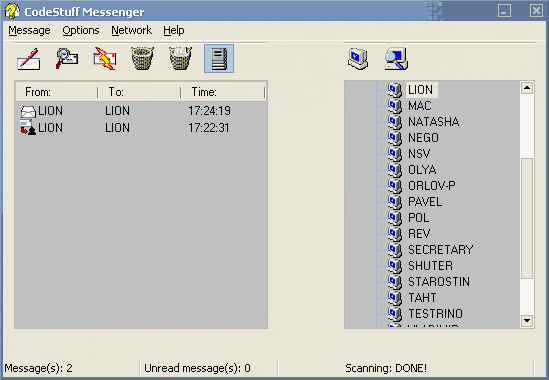Open the Message menu
The image size is (549, 380).
(x=29, y=30)
